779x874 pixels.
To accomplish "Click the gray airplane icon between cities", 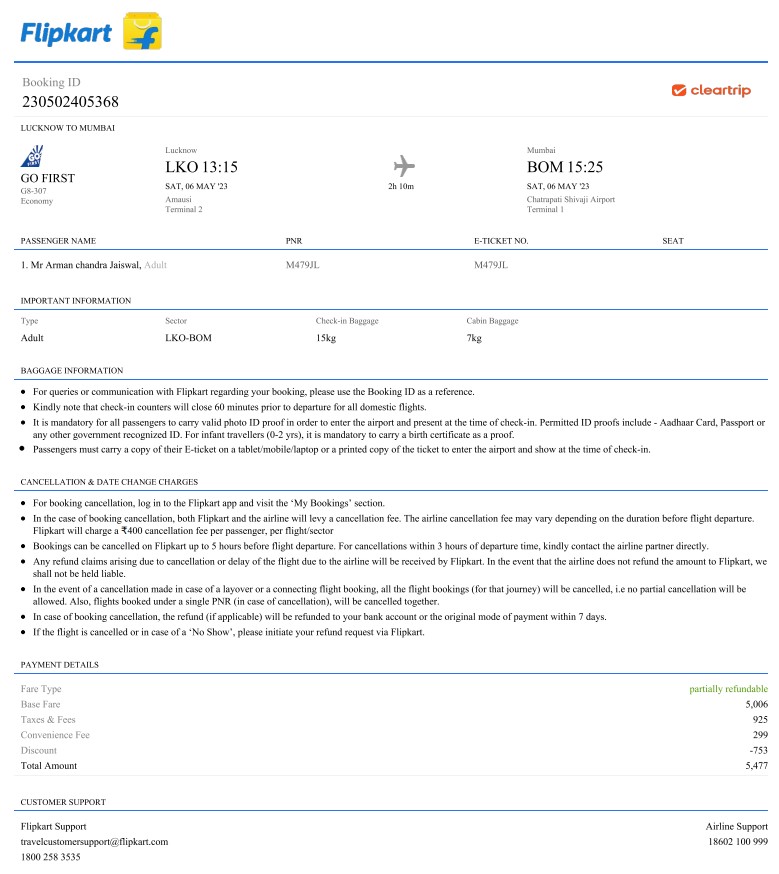I will click(x=404, y=166).
